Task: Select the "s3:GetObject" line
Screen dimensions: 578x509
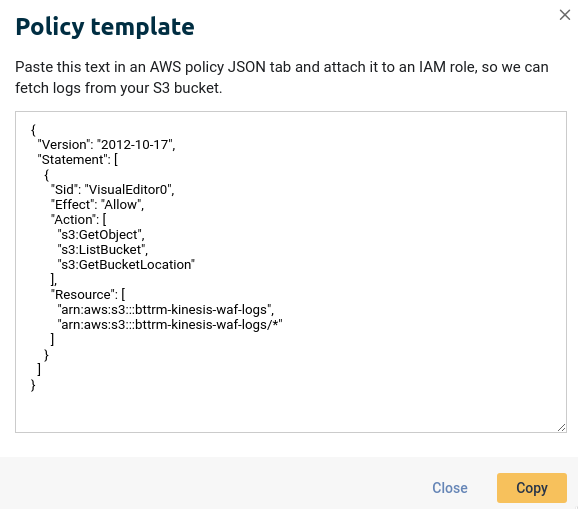Action: click(101, 234)
